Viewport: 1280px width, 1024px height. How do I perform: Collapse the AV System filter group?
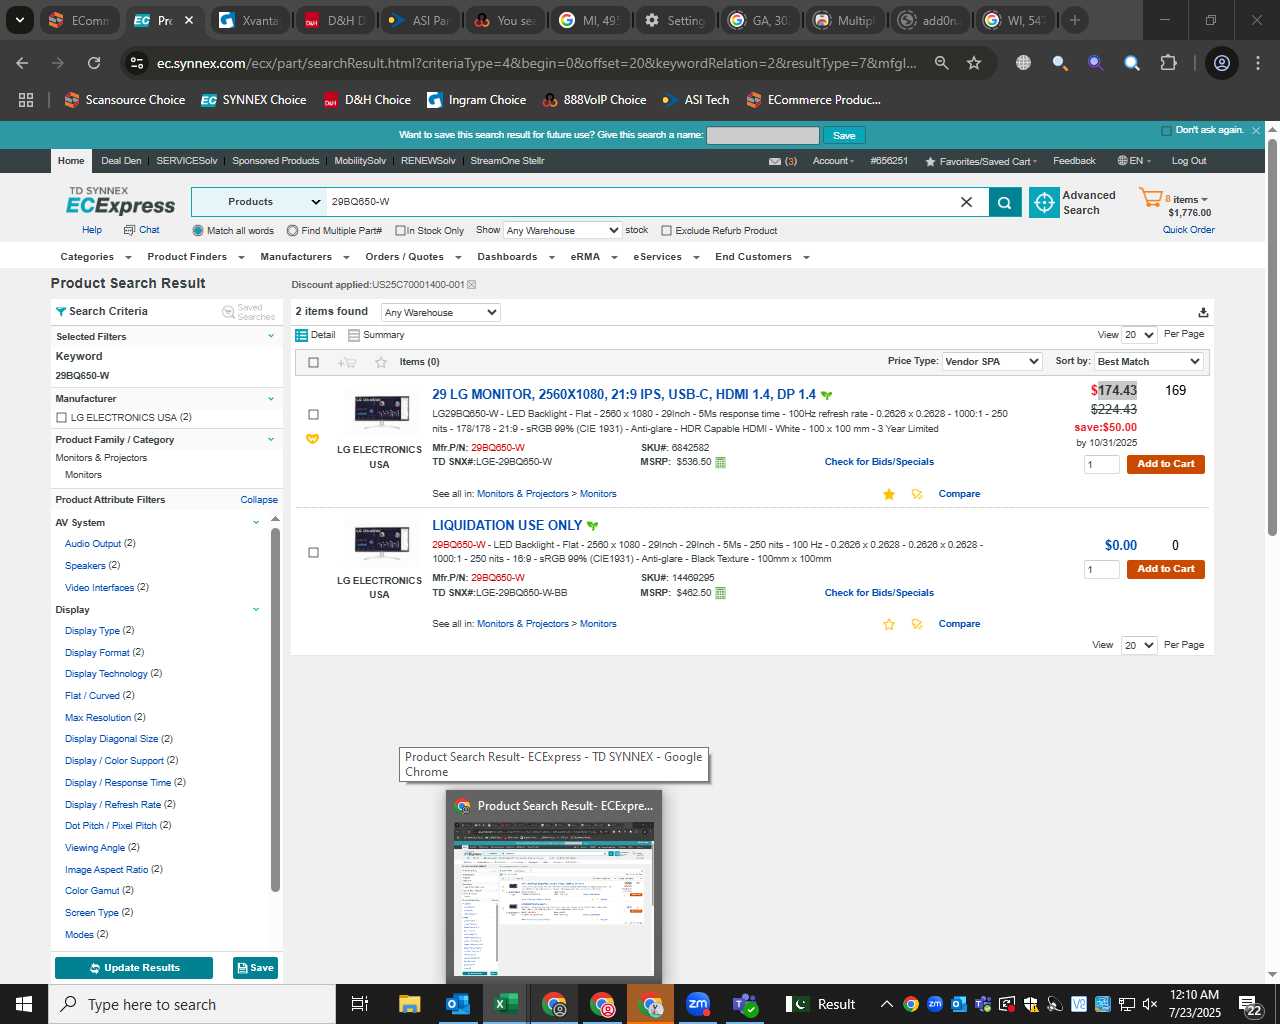[256, 523]
